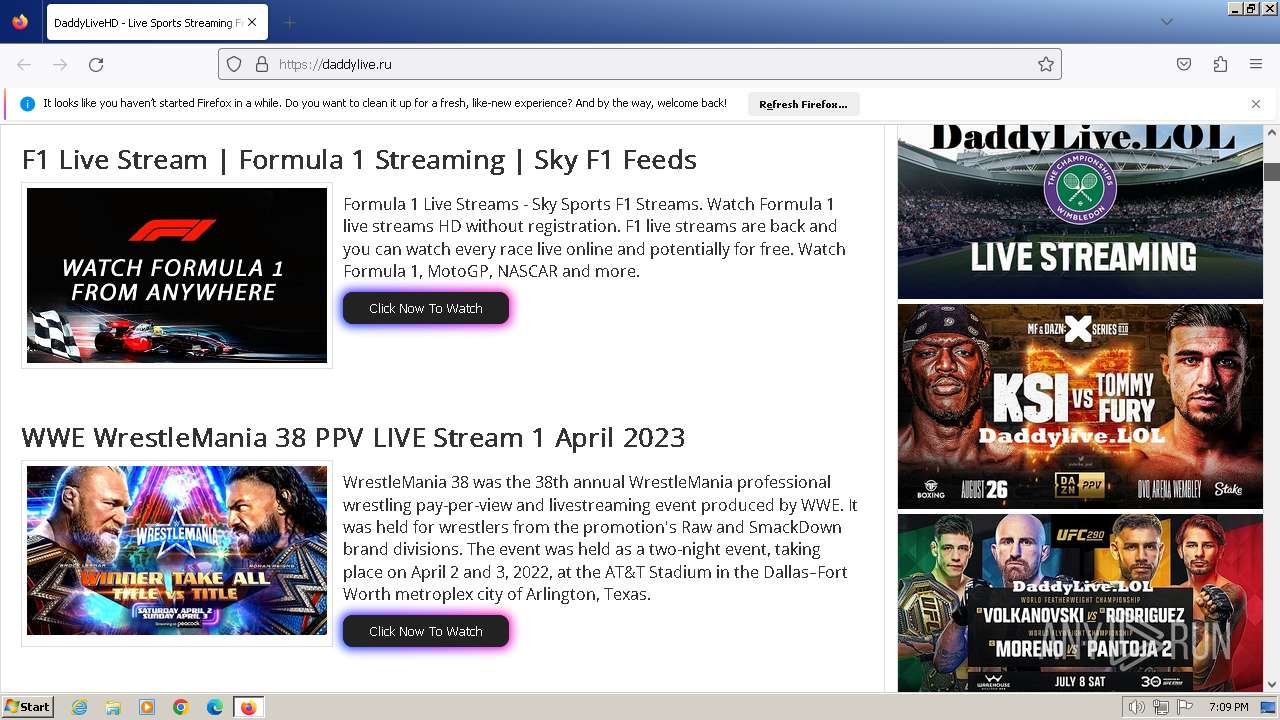
Task: Click the WrestleMania thumbnail image
Action: click(177, 550)
